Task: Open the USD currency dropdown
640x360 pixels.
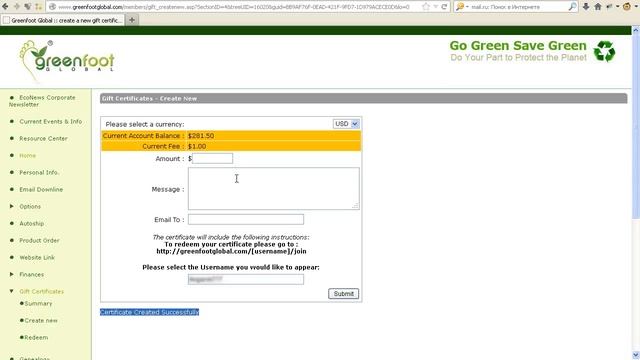Action: (346, 124)
